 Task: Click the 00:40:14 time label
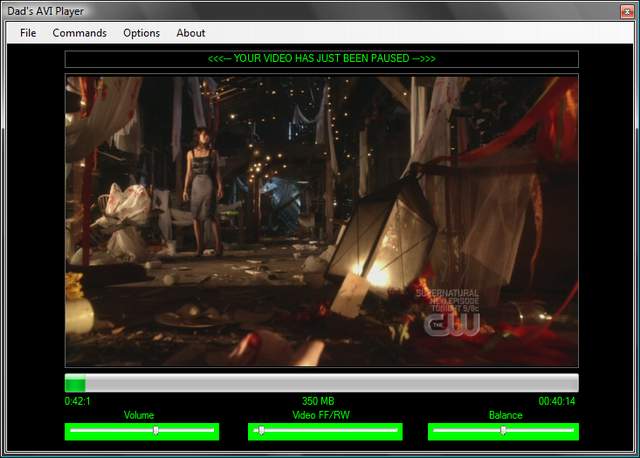[x=557, y=401]
